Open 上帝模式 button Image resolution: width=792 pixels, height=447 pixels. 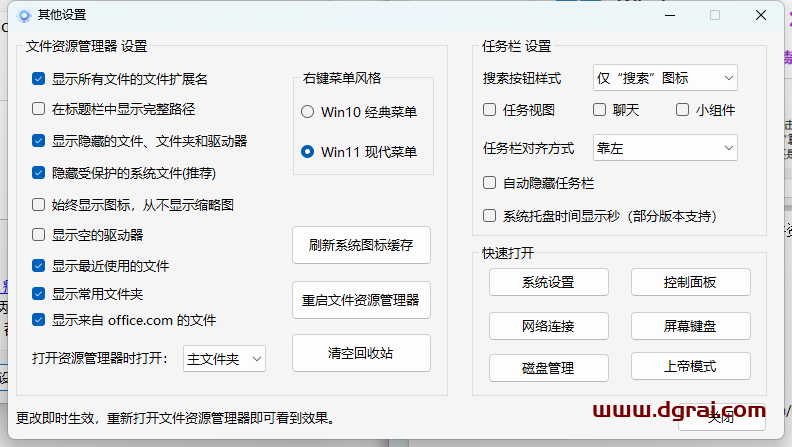tap(690, 366)
